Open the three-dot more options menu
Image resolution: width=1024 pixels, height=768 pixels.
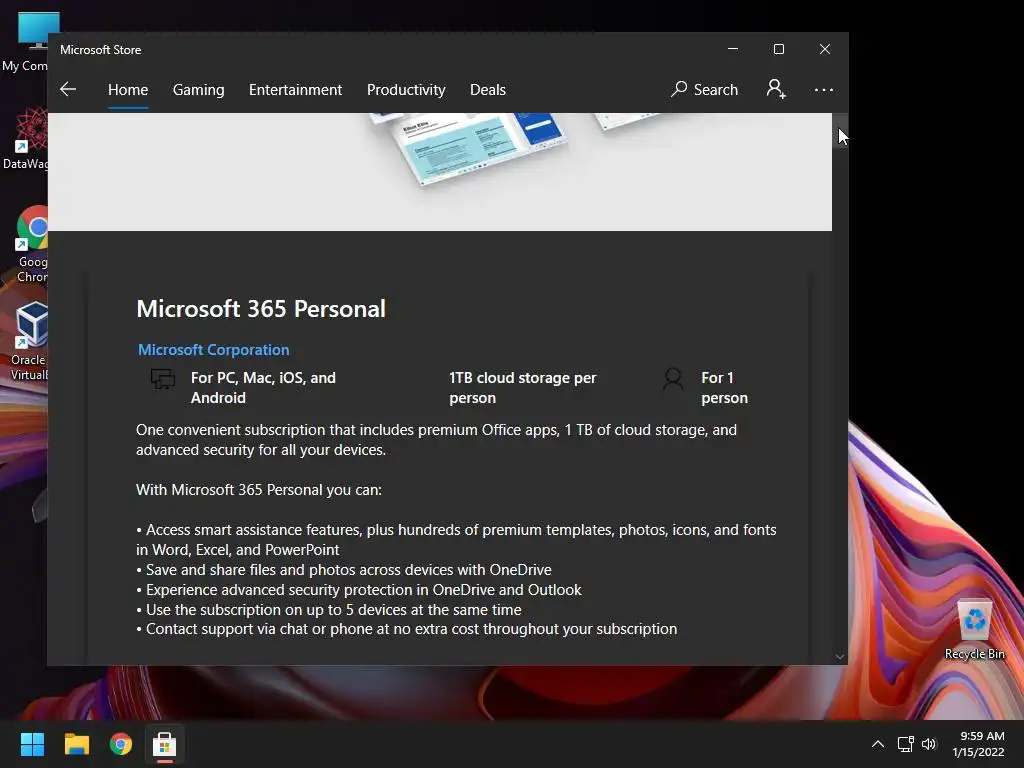(x=824, y=89)
